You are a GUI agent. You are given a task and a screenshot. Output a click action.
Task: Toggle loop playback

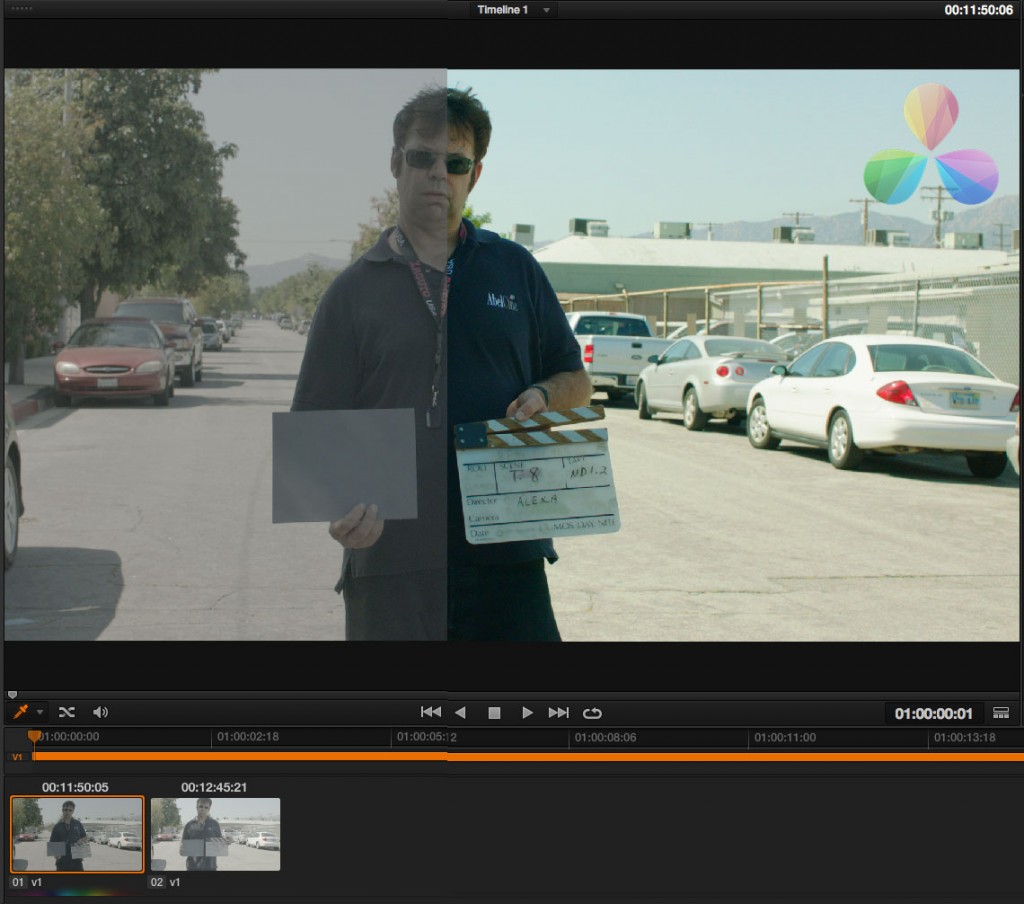point(591,712)
